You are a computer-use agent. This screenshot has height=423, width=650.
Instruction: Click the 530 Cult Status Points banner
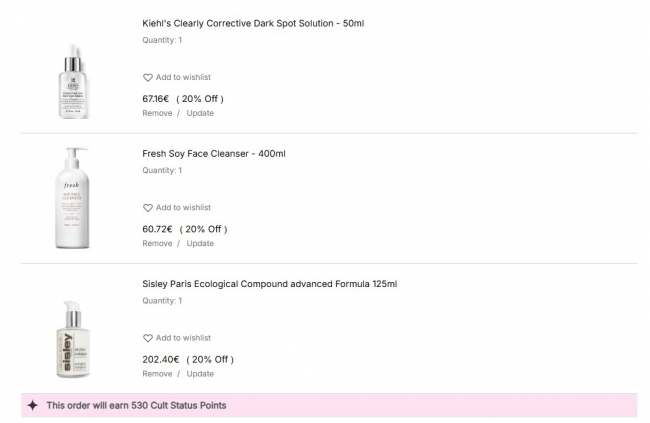pyautogui.click(x=329, y=405)
